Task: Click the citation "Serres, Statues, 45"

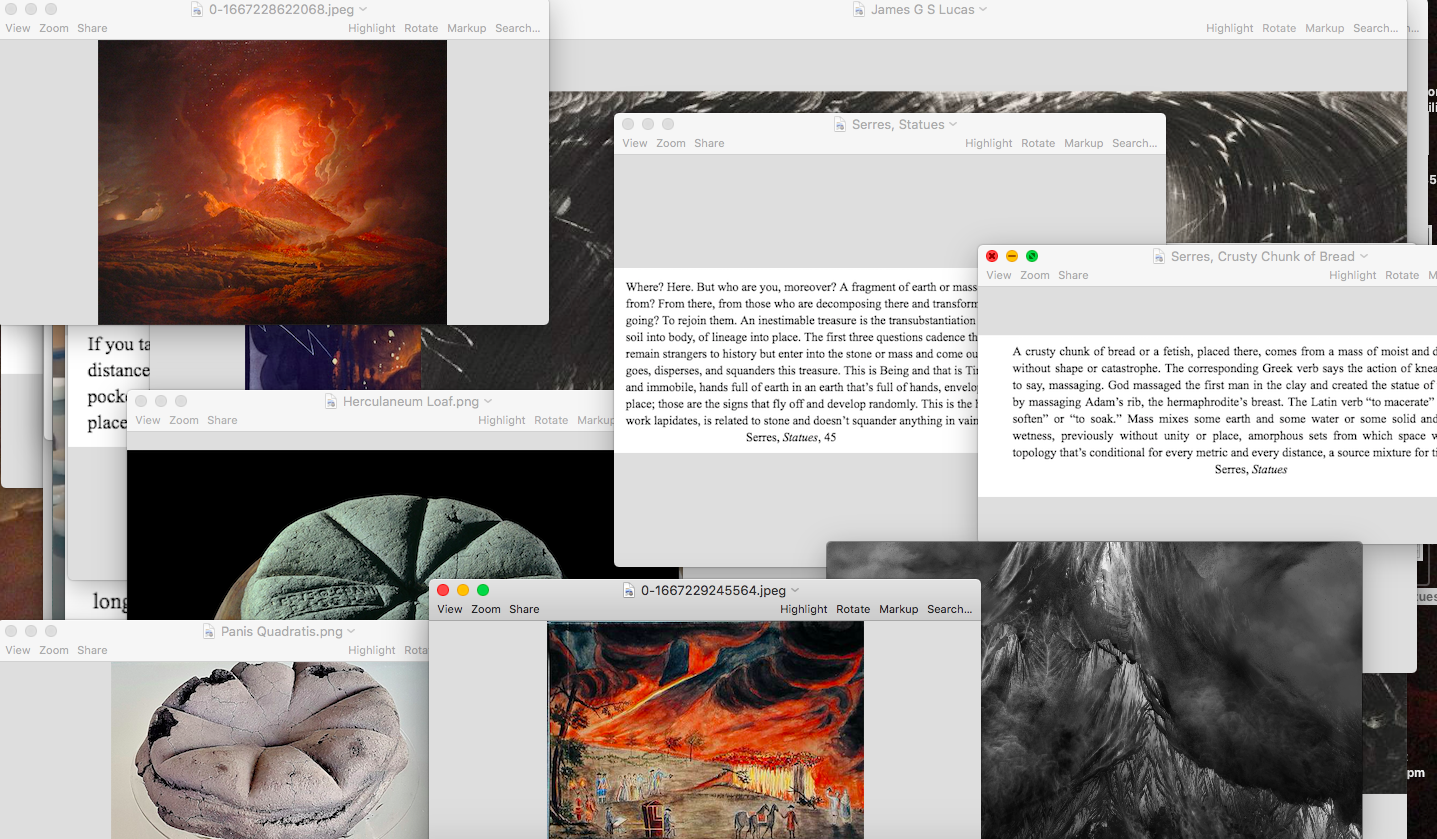Action: pos(791,437)
